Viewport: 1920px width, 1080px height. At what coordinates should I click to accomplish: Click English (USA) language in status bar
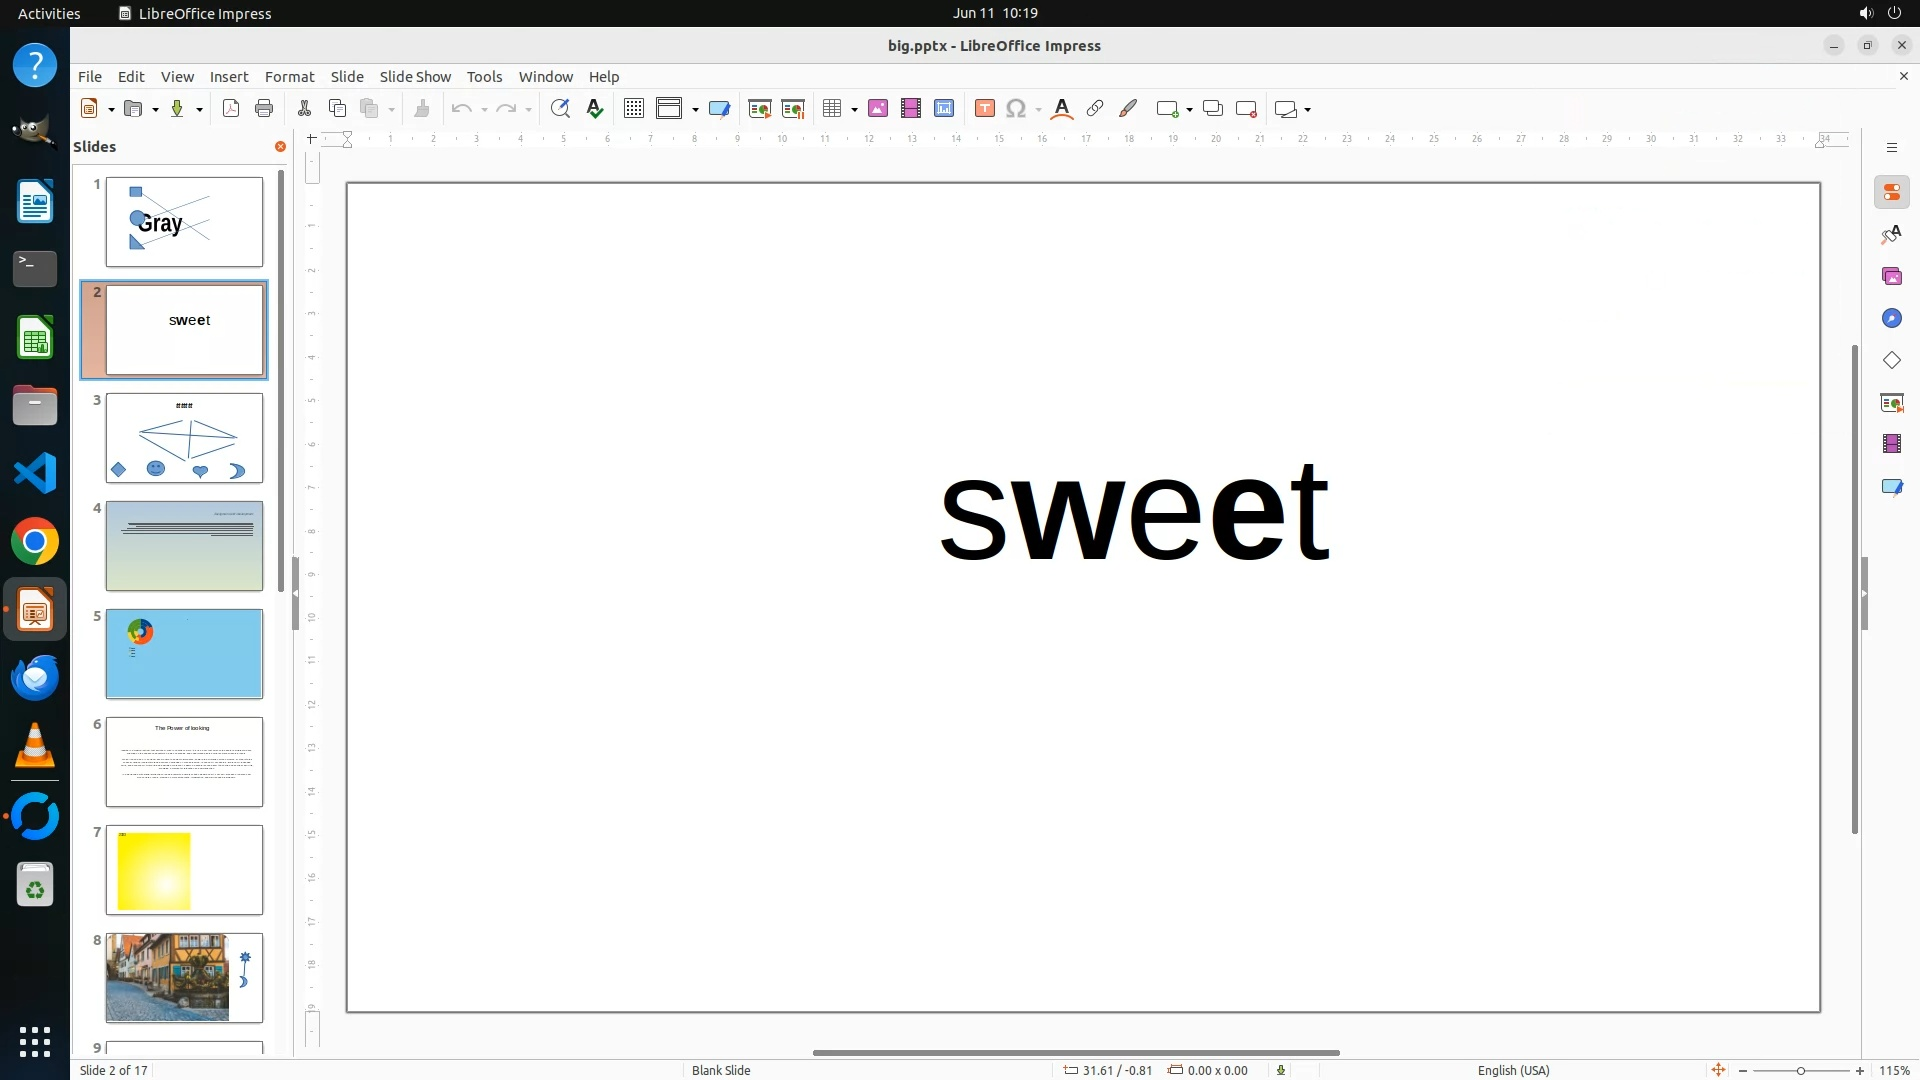coord(1513,1070)
